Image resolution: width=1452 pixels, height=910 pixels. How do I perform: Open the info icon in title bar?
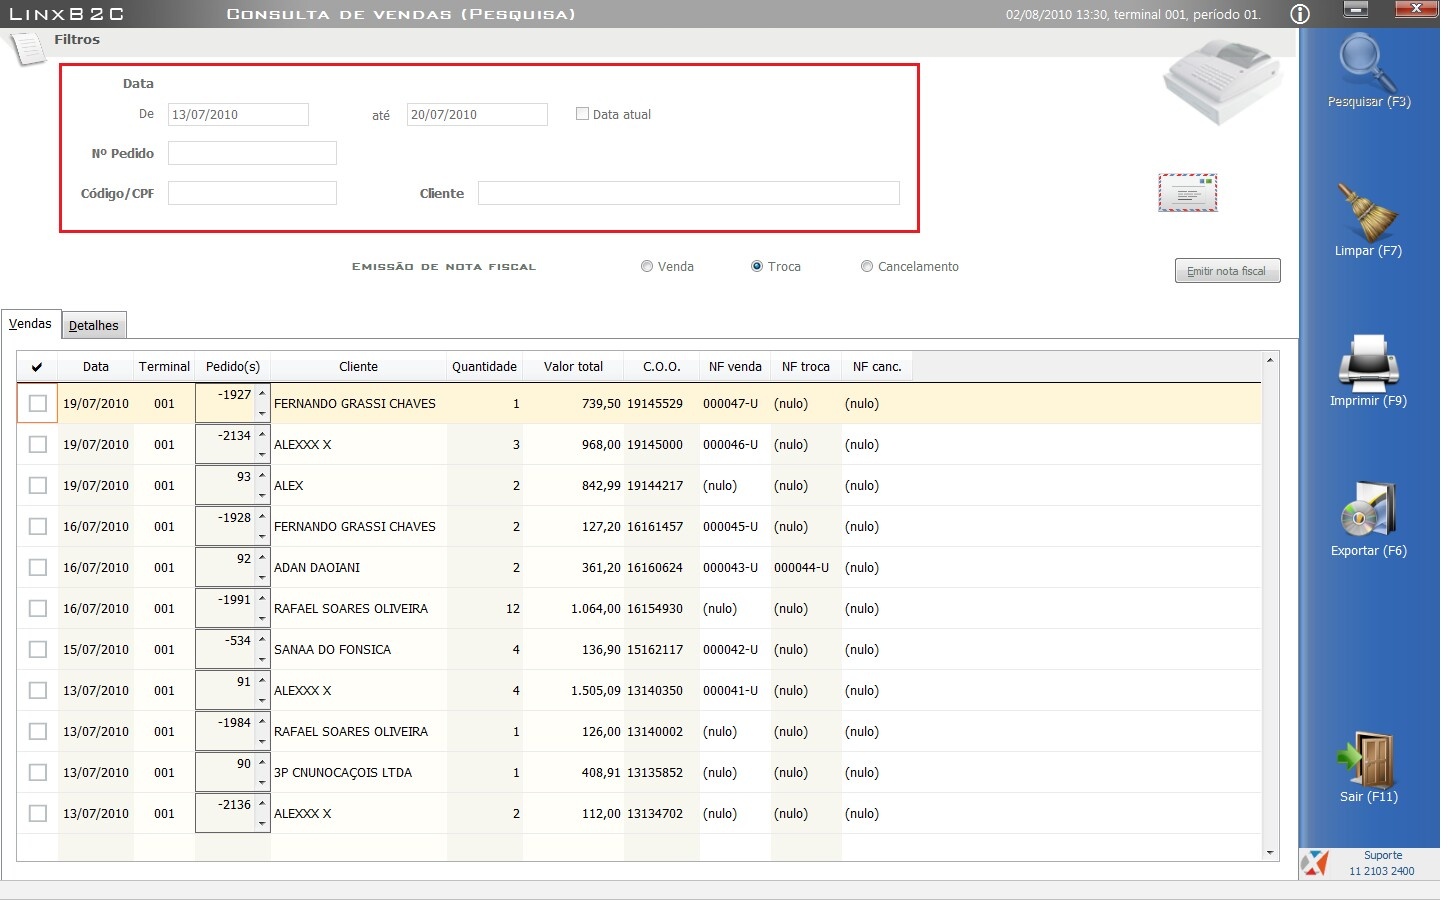tap(1299, 14)
